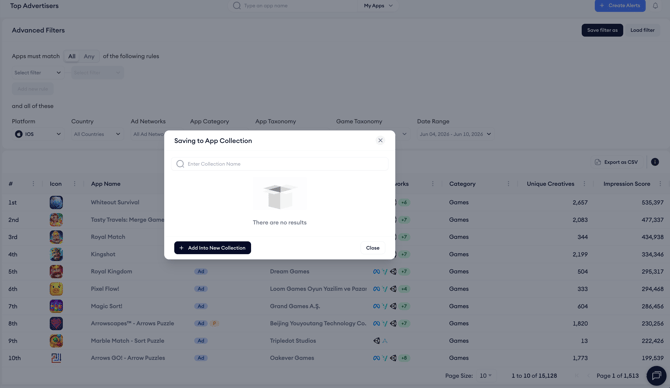Click the notification bell icon
The image size is (670, 388).
pos(655,6)
